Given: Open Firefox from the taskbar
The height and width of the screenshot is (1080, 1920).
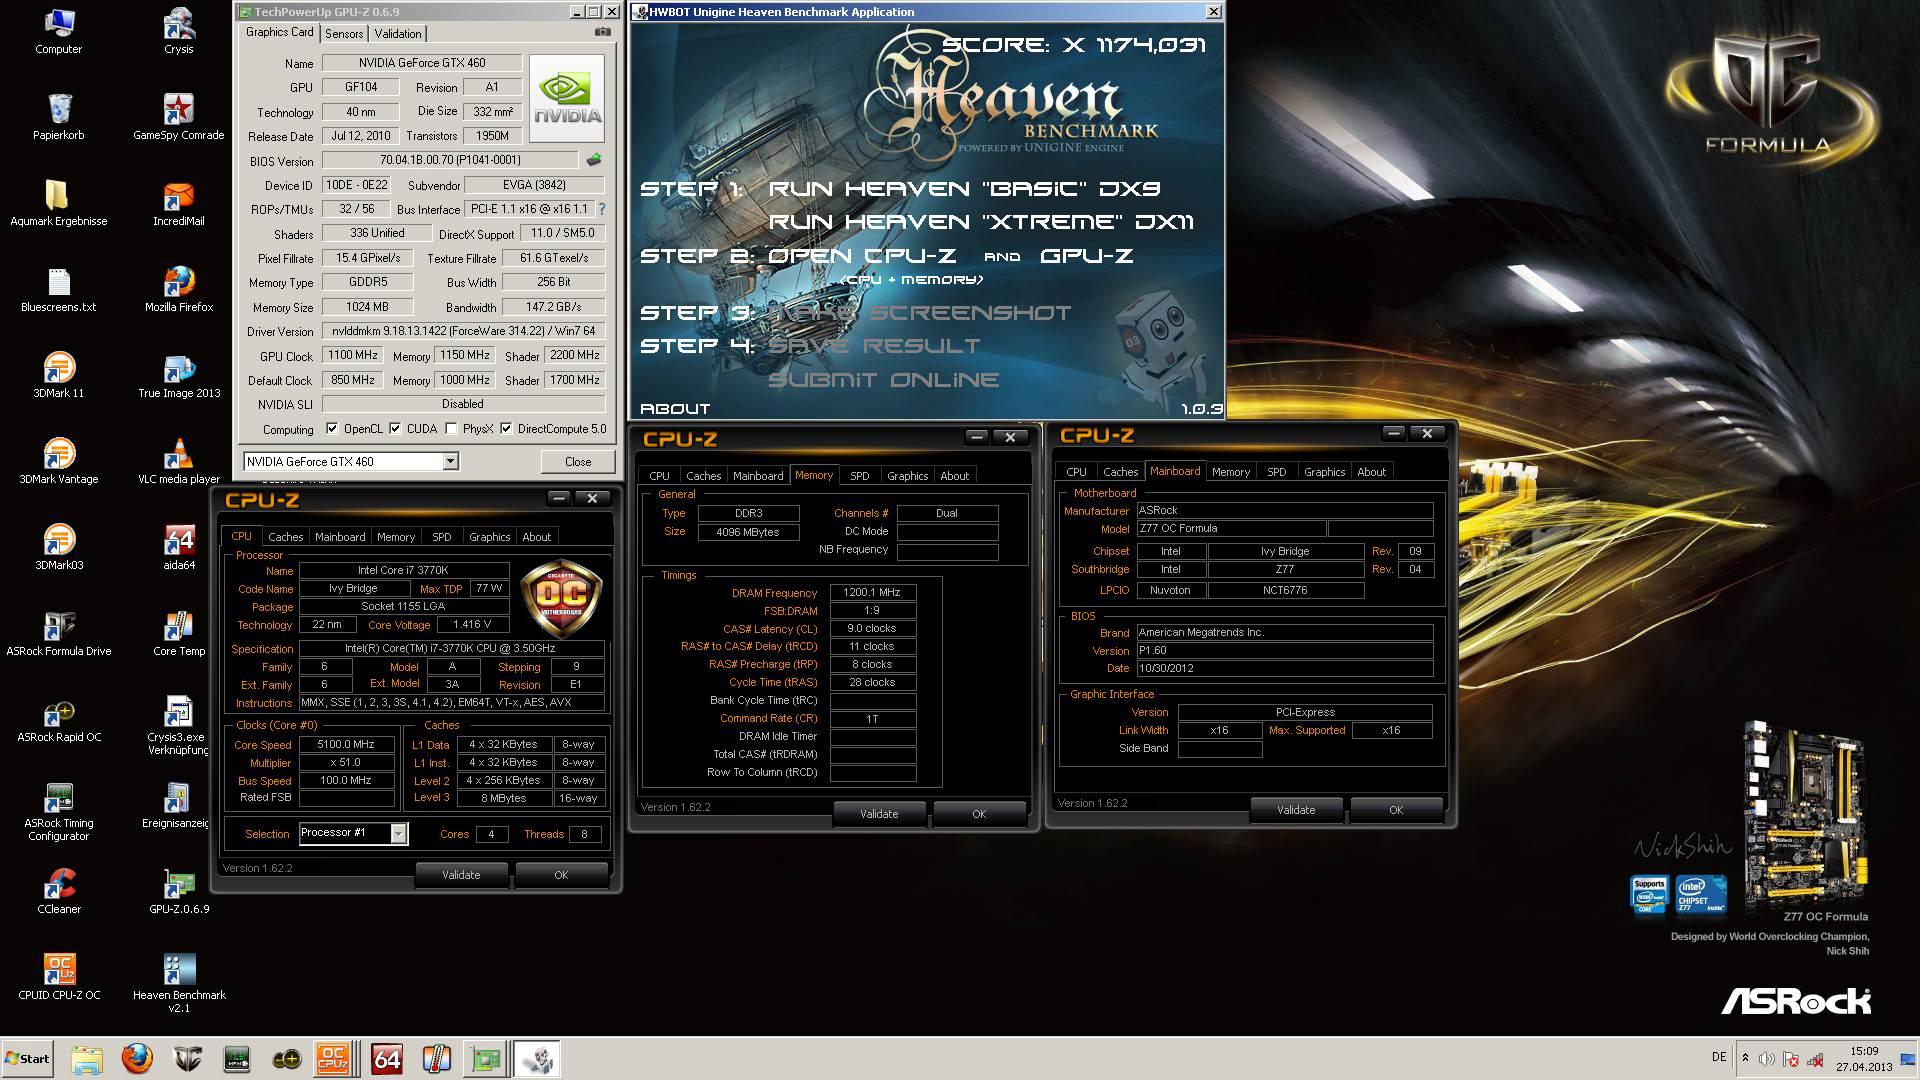Looking at the screenshot, I should point(137,1059).
